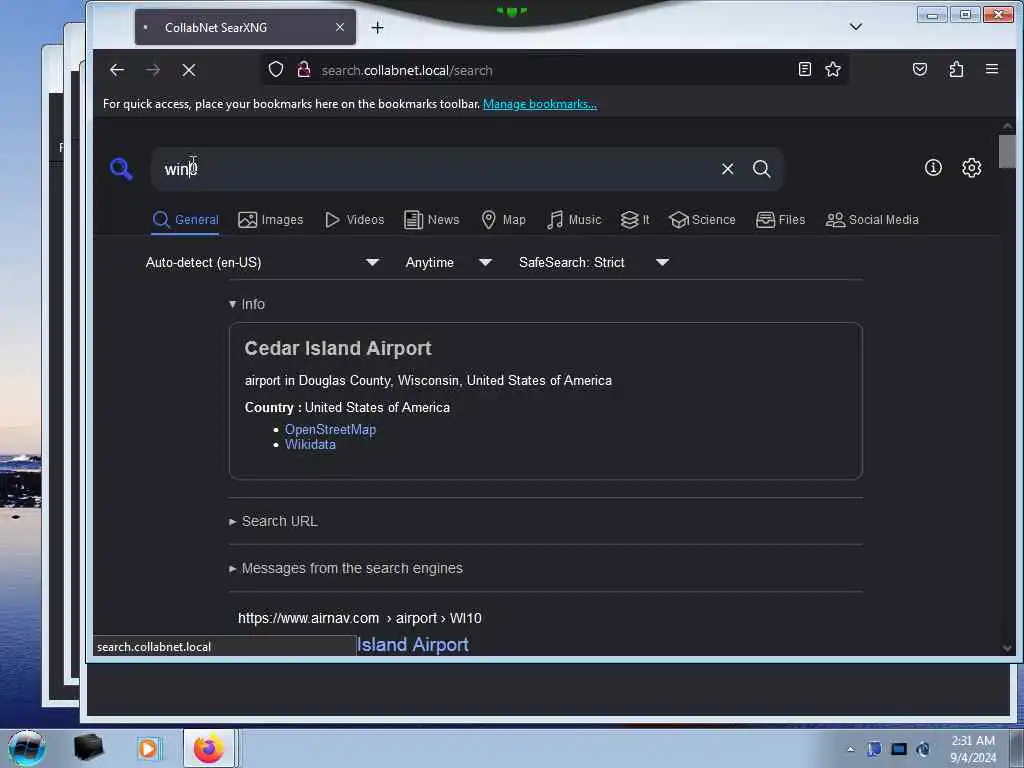Open SafeSearch Strict dropdown
This screenshot has width=1024, height=768.
(594, 263)
